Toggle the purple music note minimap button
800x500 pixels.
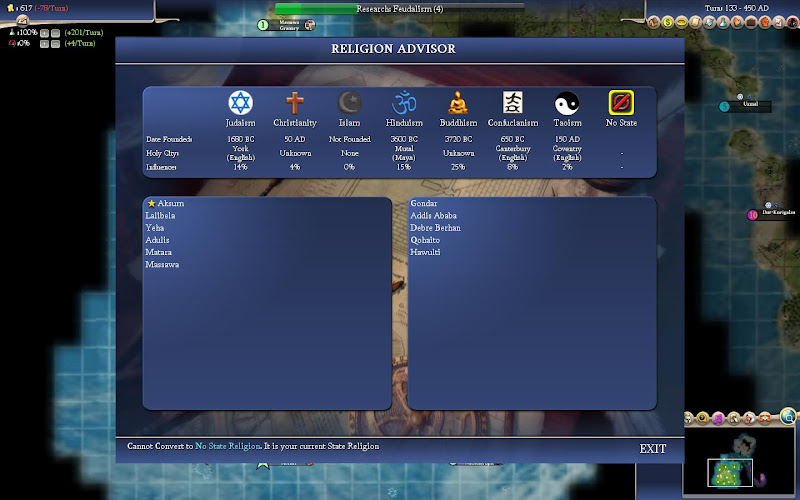pos(718,418)
